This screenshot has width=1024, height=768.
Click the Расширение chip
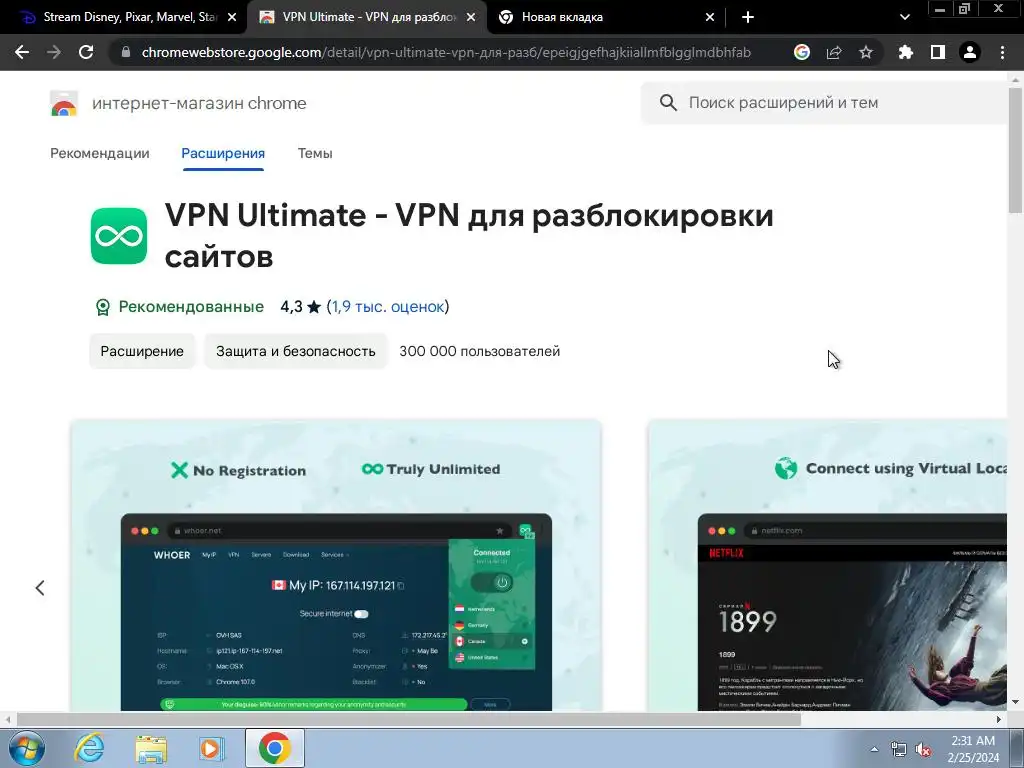tap(142, 351)
